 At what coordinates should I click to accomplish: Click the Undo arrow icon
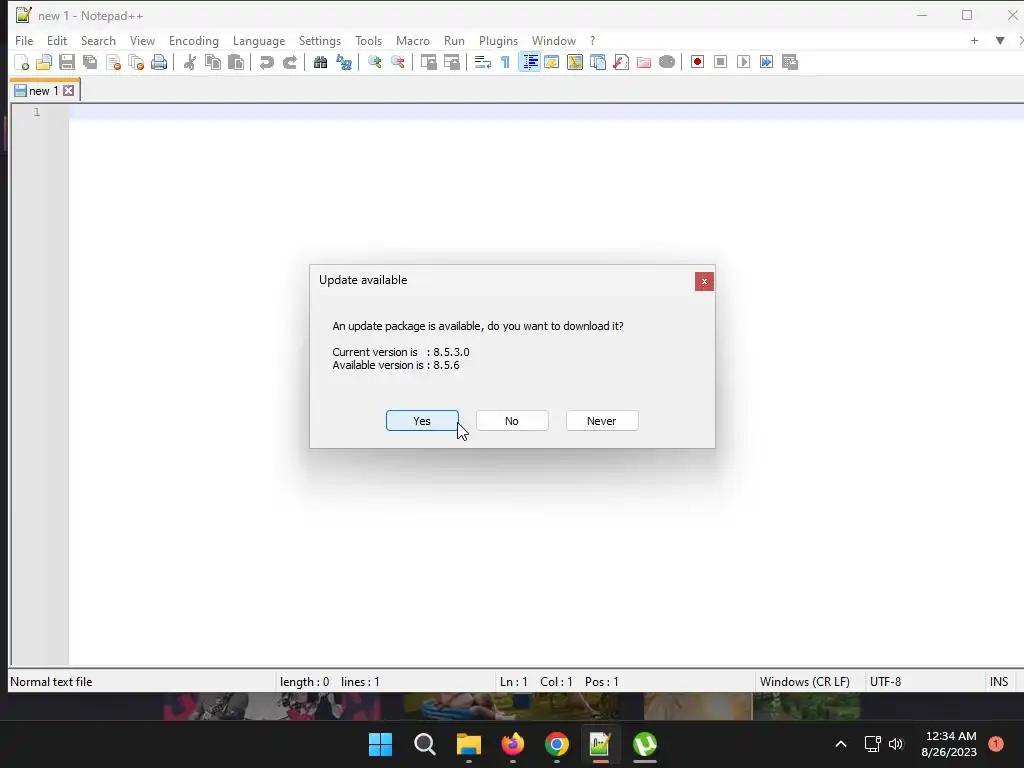(266, 62)
